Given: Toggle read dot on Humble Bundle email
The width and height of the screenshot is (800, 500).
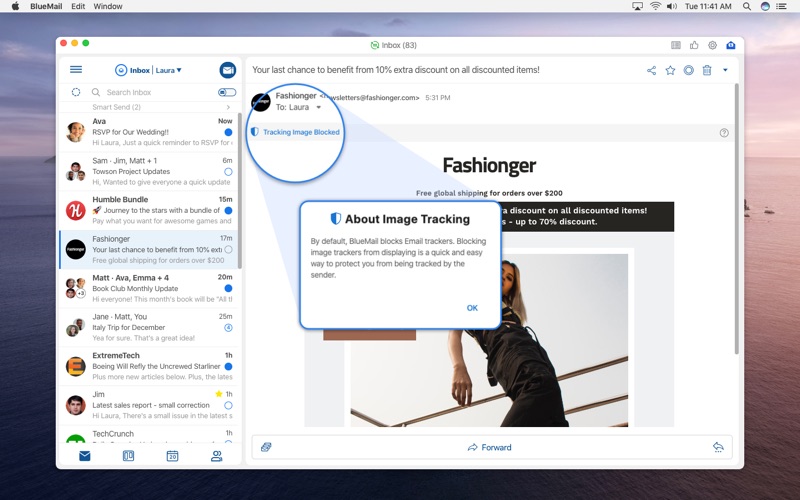Looking at the screenshot, I should click(x=229, y=210).
